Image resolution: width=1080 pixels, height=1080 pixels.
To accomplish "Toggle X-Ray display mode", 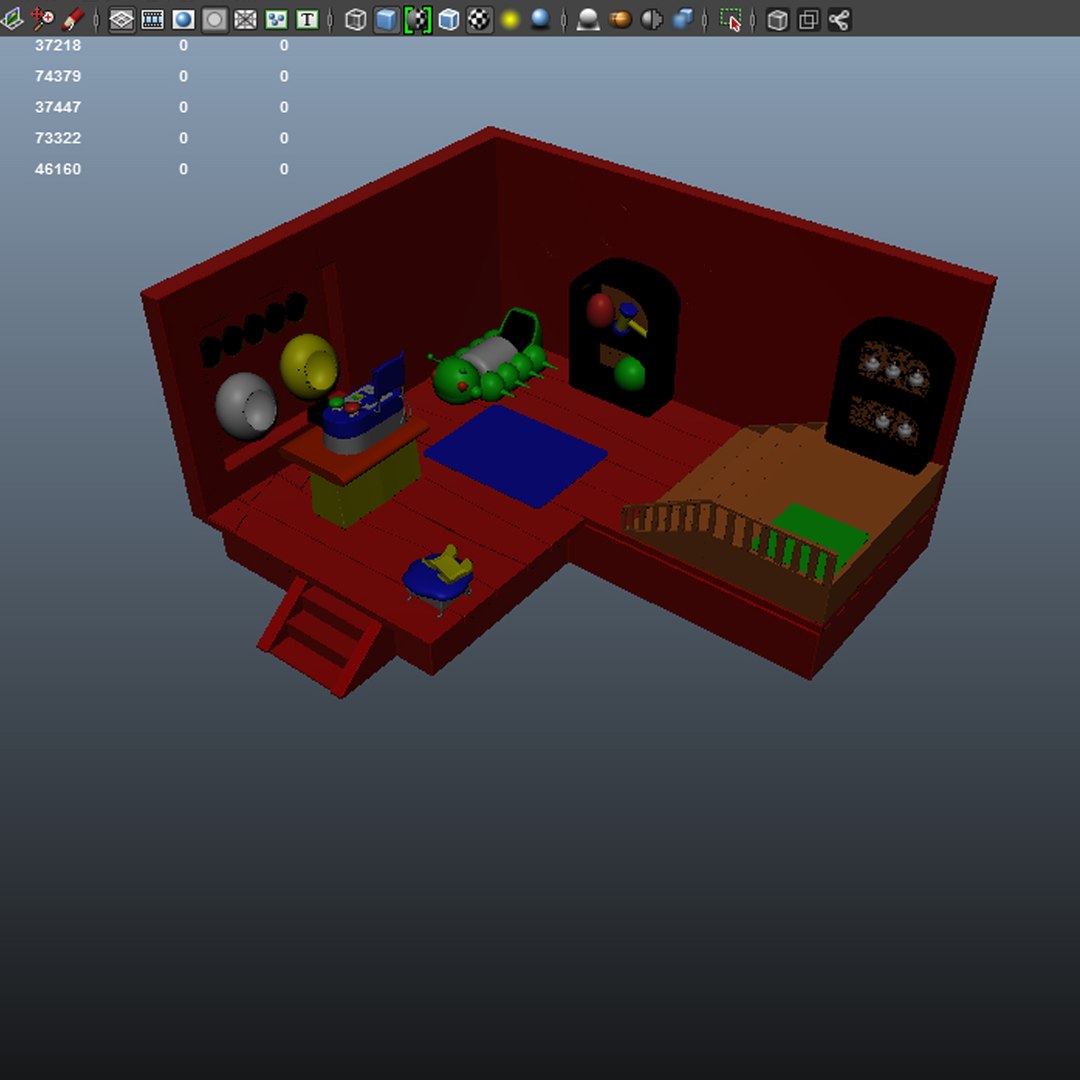I will click(x=778, y=19).
